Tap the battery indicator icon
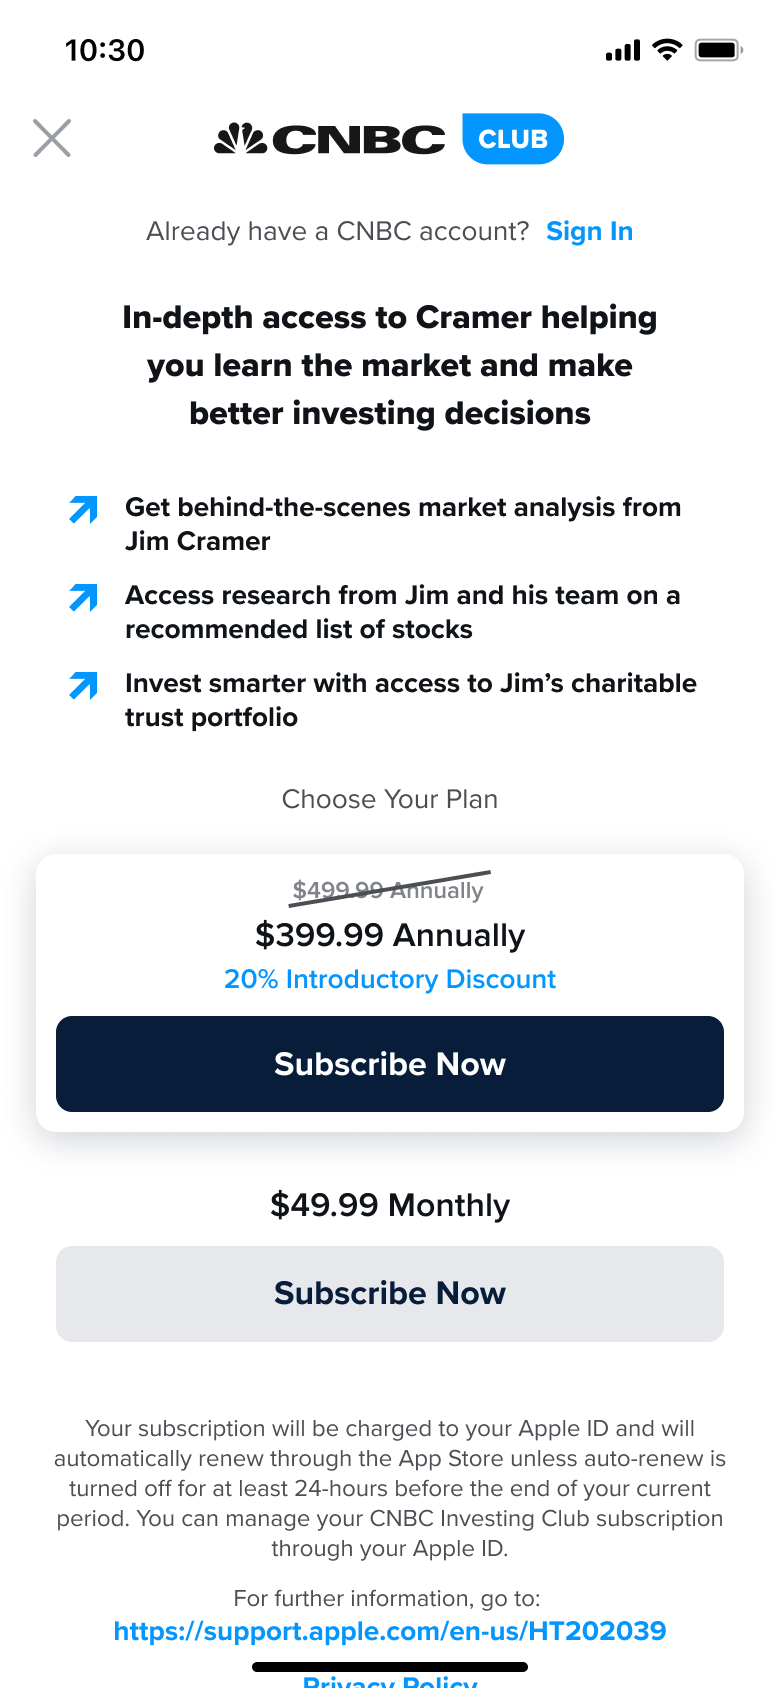 718,49
